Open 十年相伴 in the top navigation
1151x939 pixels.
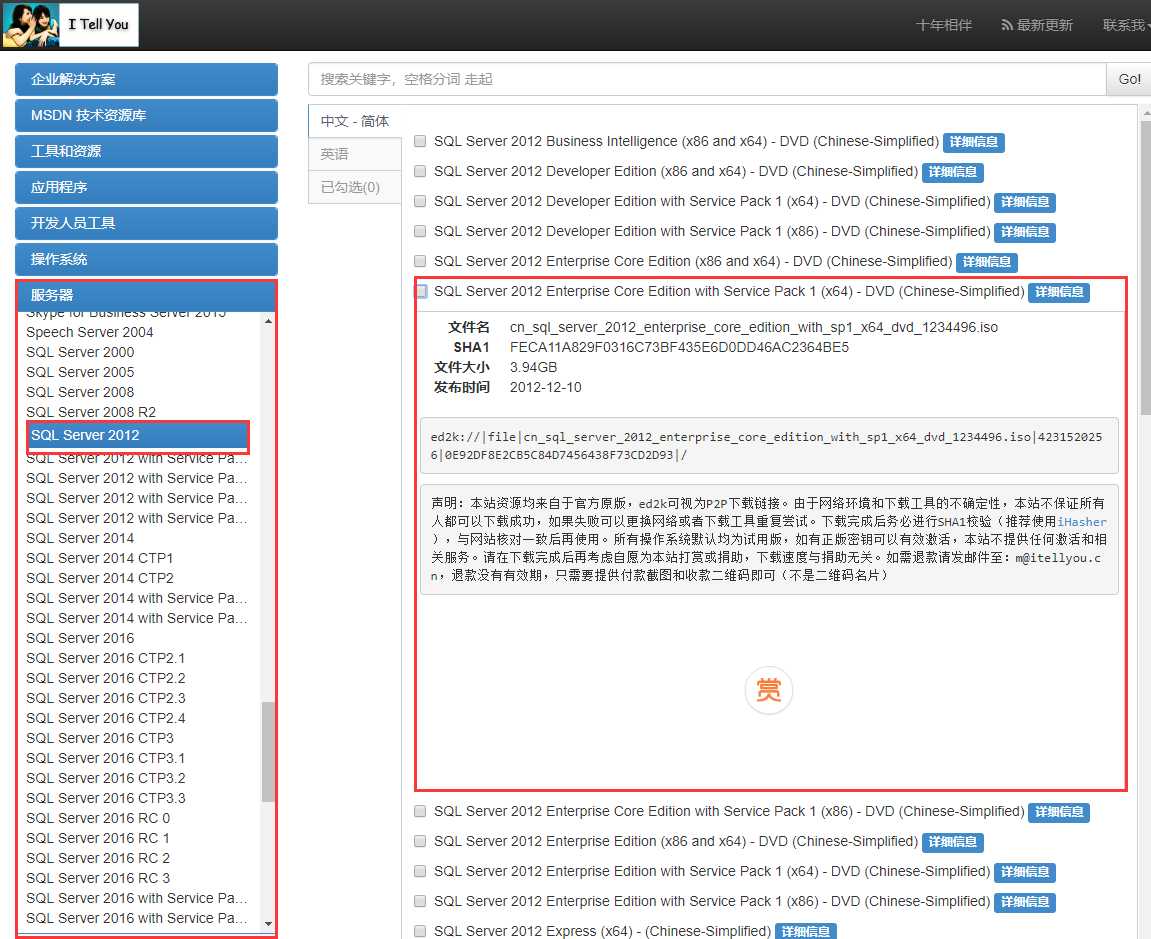tap(944, 25)
